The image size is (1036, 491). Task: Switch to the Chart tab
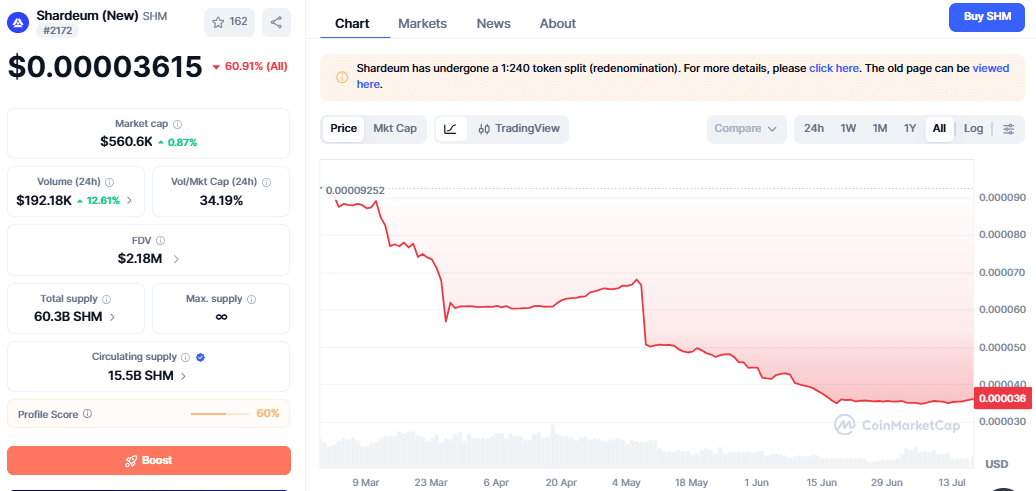(352, 24)
